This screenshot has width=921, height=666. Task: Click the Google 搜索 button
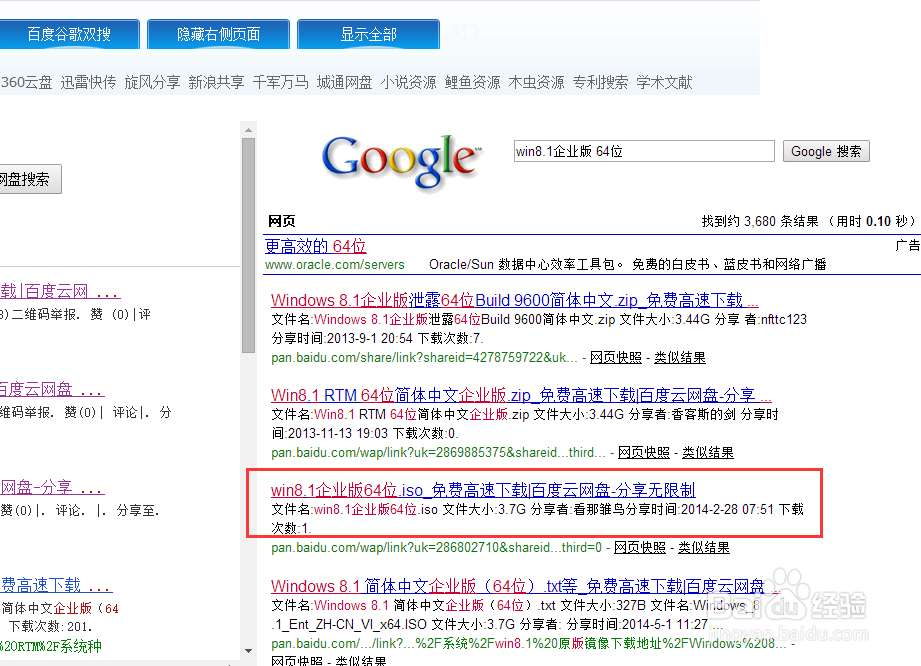tap(826, 151)
